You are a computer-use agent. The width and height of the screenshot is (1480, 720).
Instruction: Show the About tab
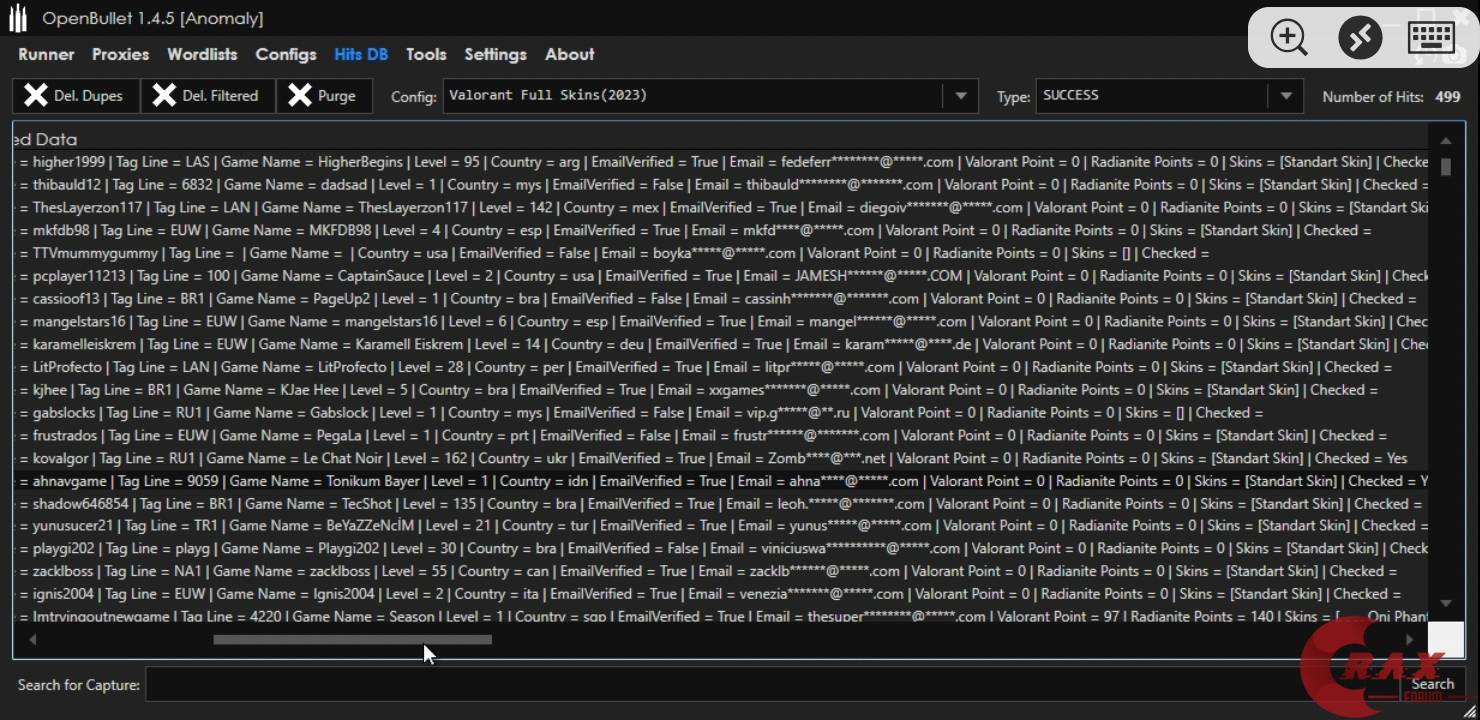tap(569, 55)
